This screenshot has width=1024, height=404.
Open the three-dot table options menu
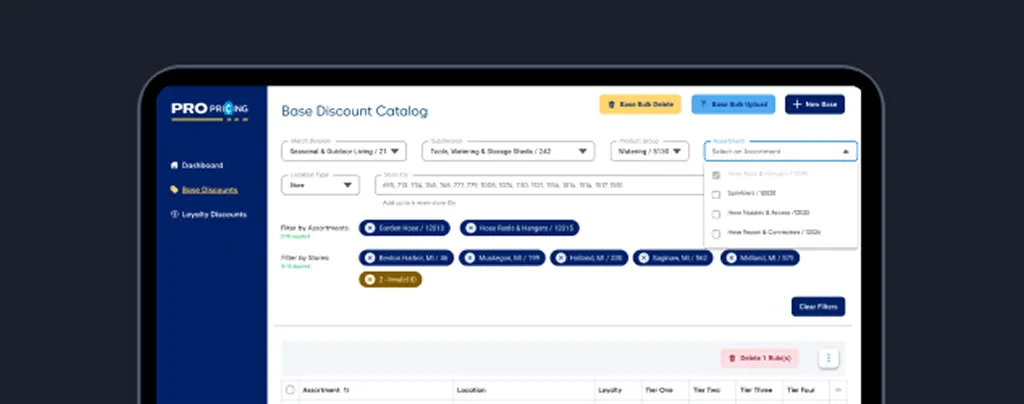(x=829, y=358)
